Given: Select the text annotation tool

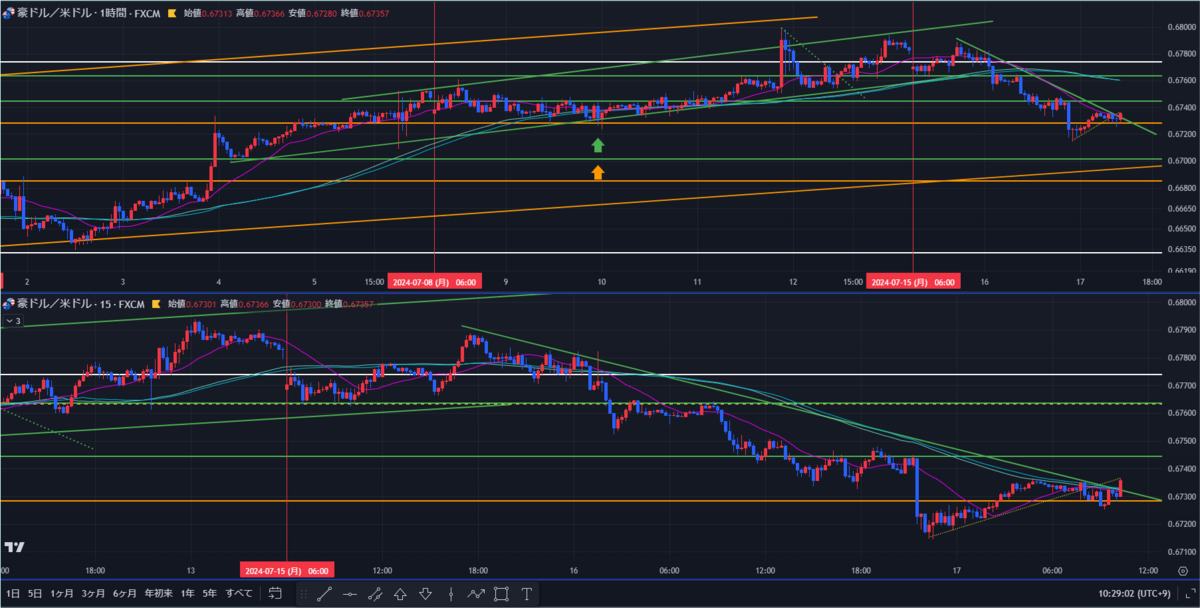Looking at the screenshot, I should coord(527,594).
